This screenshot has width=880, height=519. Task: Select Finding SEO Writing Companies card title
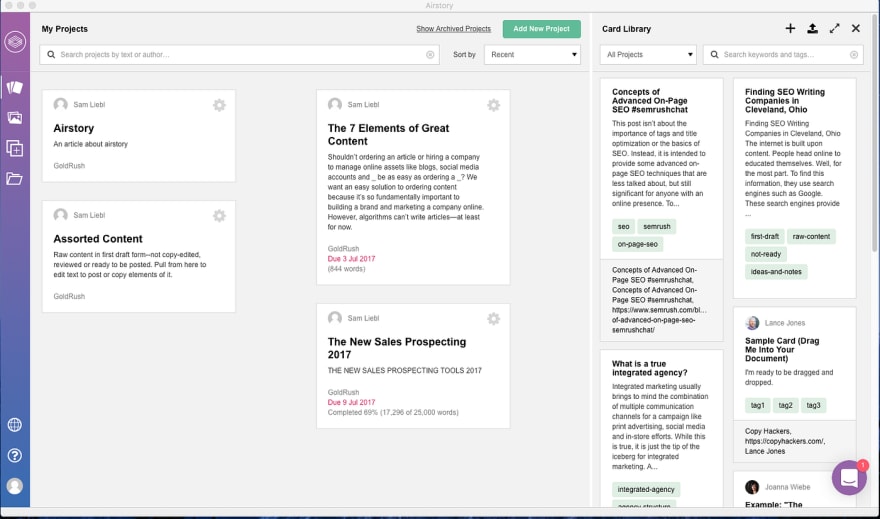pos(785,100)
